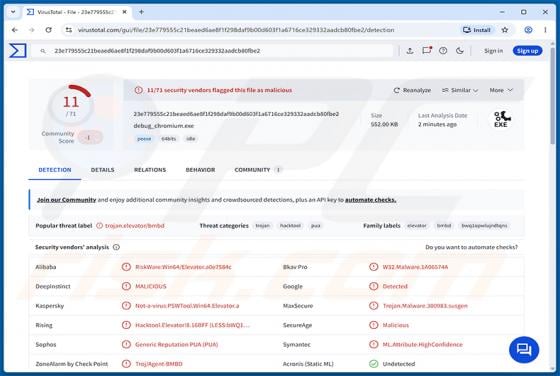
Task: Expand the Similar dropdown
Action: coord(460,90)
